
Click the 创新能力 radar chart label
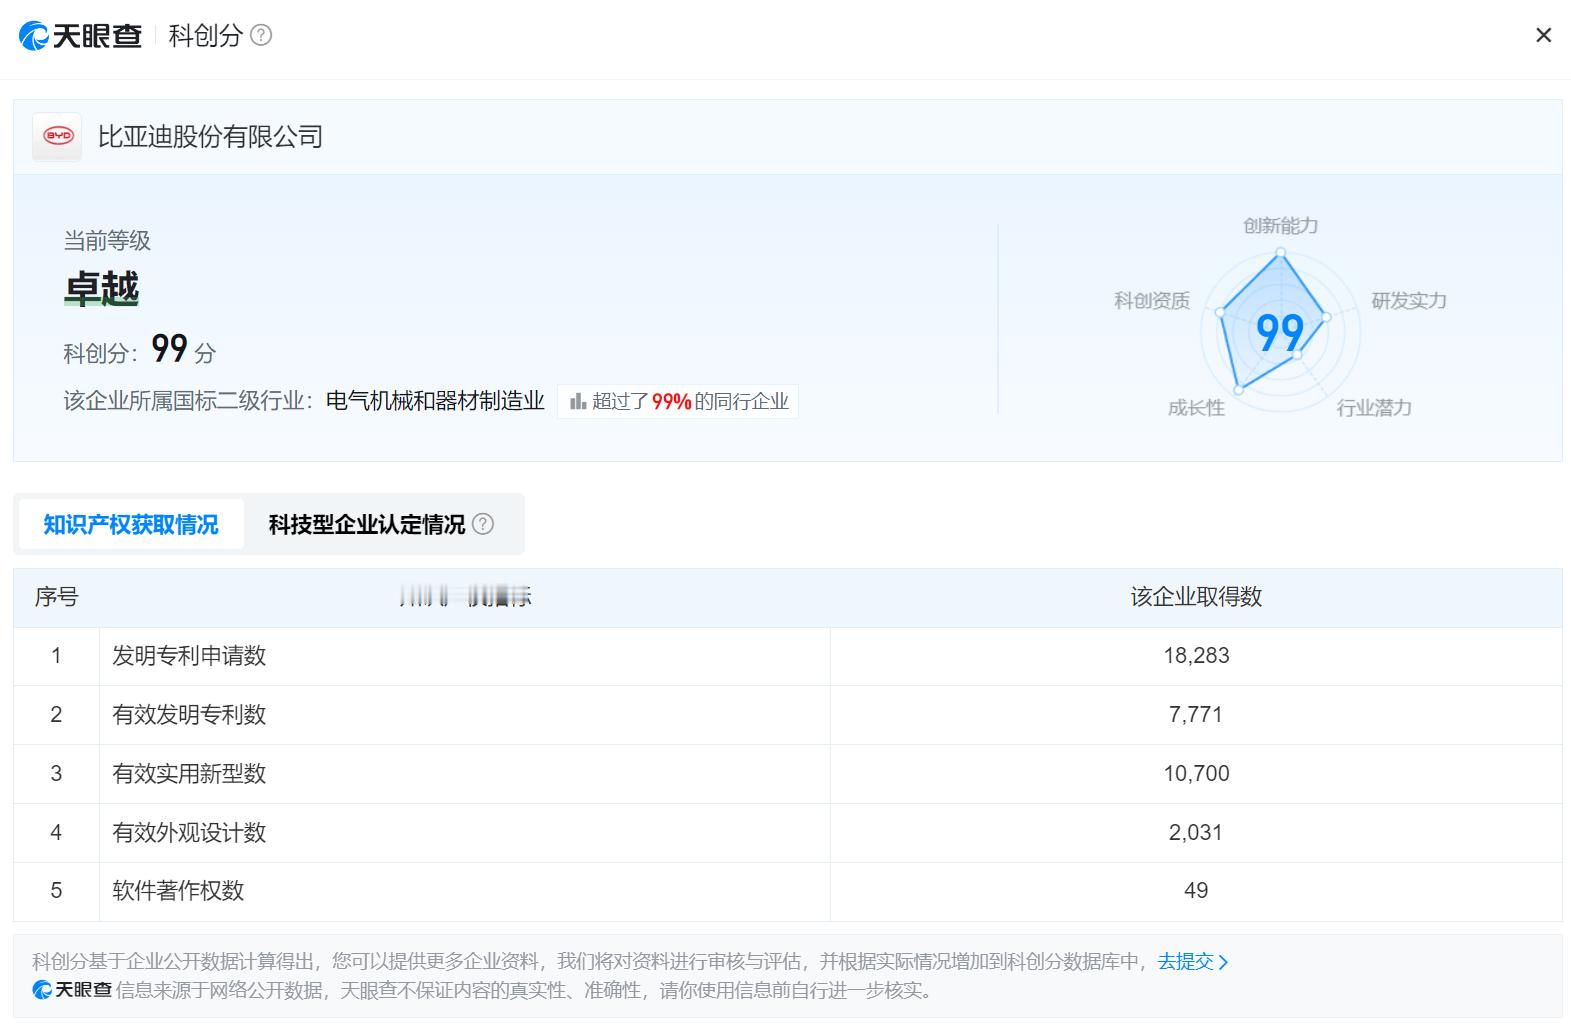pos(1280,226)
